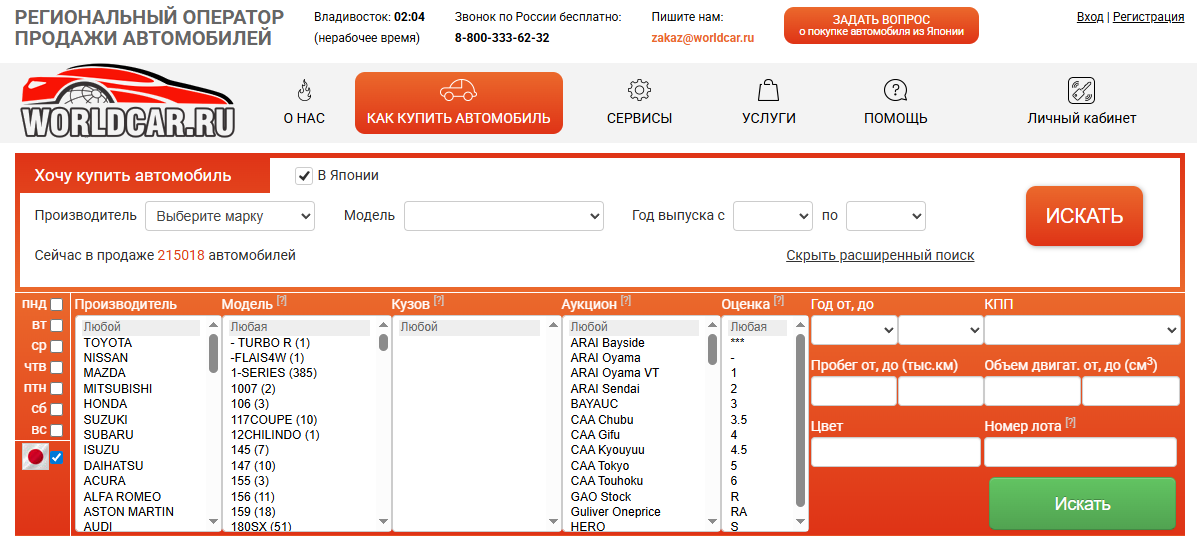Viewport: 1197px width, 543px height.
Task: Select TOYOTA in the Производитель list
Action: [x=107, y=343]
